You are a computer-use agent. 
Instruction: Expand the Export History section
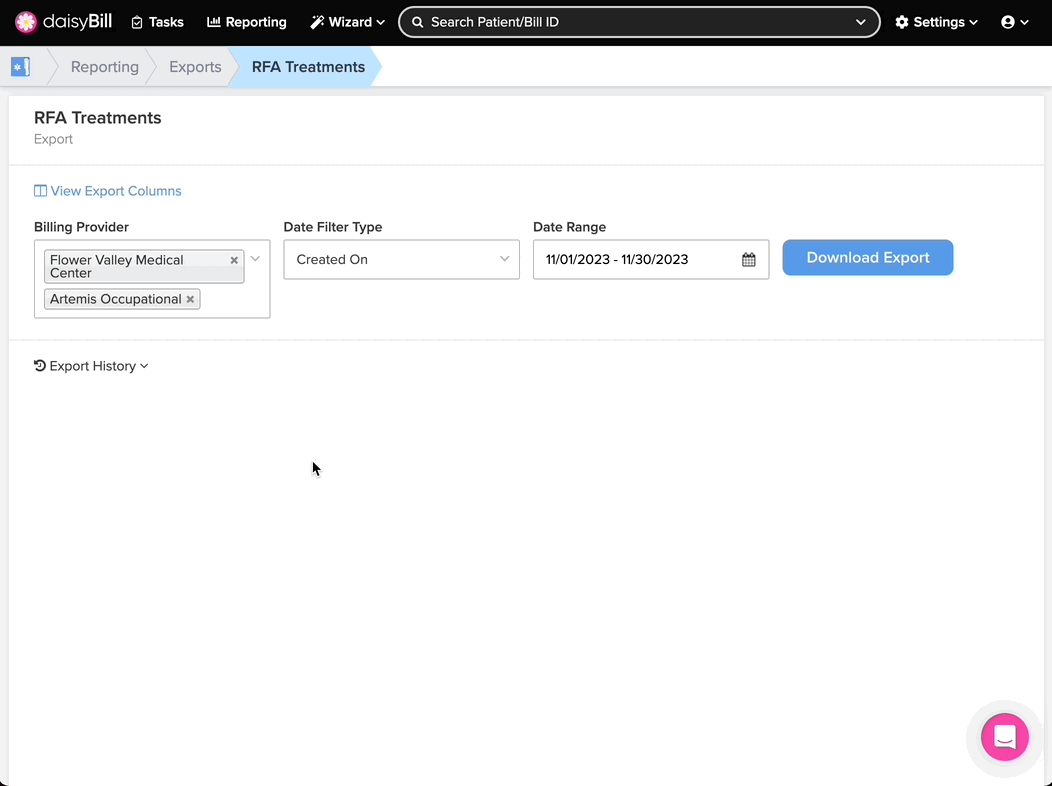pos(91,366)
